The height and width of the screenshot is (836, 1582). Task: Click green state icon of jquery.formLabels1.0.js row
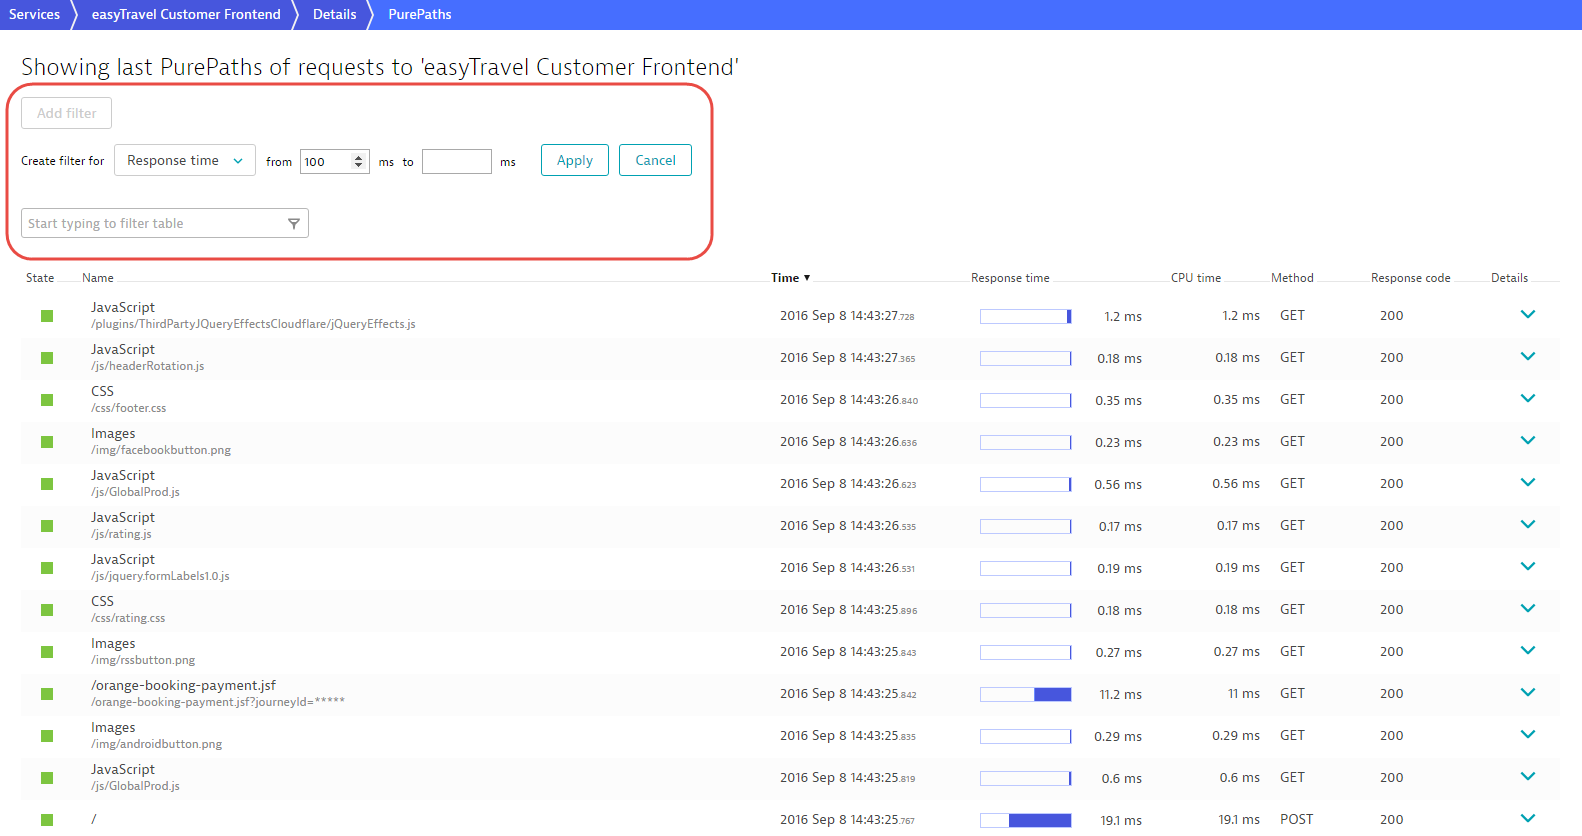click(x=47, y=568)
